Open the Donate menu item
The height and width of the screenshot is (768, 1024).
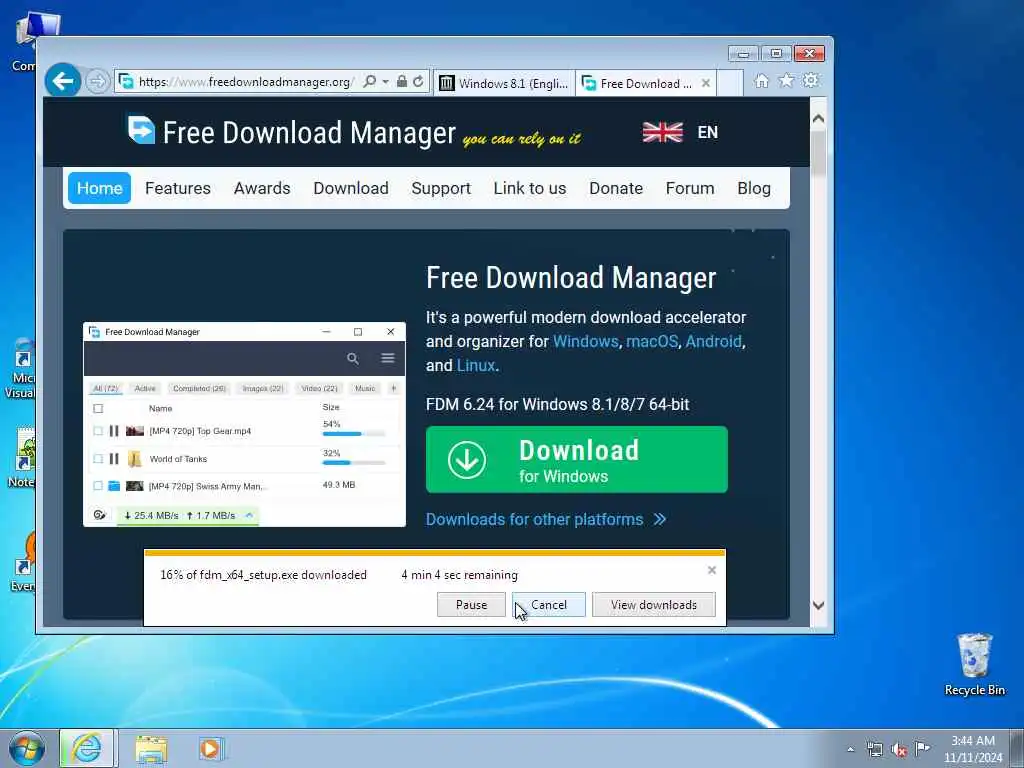616,188
